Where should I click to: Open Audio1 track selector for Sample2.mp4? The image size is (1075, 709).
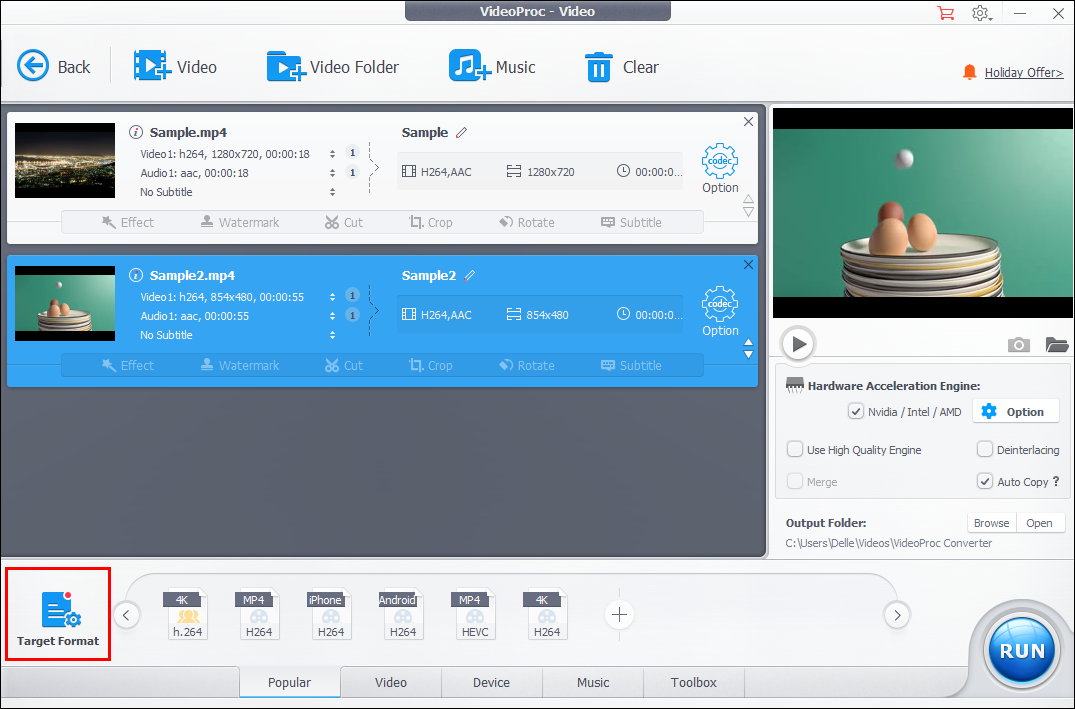pyautogui.click(x=333, y=315)
